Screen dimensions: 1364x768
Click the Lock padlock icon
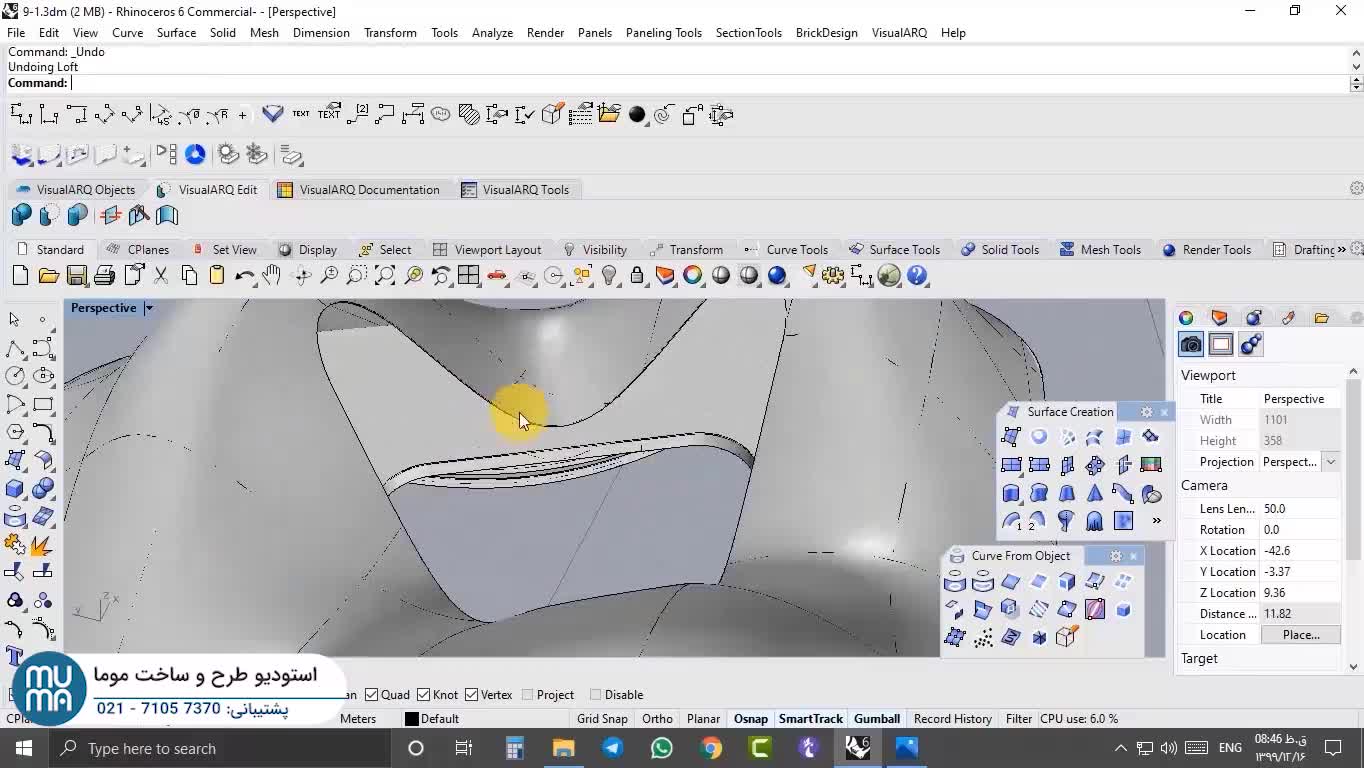[x=636, y=276]
